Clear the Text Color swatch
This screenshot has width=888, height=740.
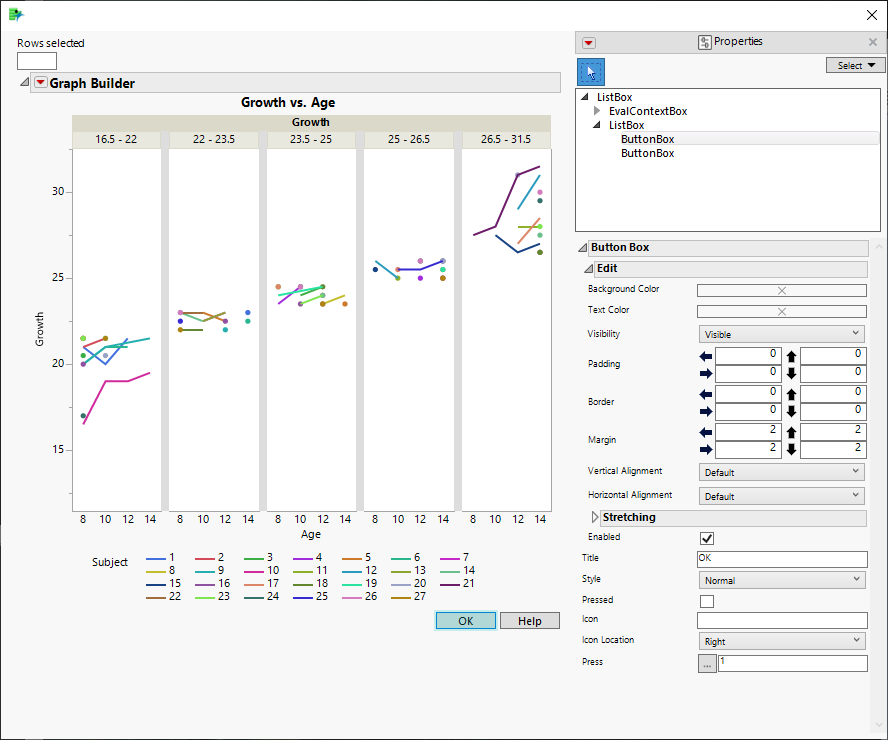point(782,311)
